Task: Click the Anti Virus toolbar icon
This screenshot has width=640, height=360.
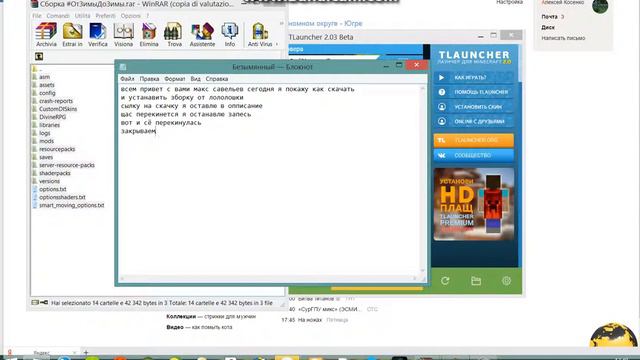Action: pyautogui.click(x=260, y=34)
